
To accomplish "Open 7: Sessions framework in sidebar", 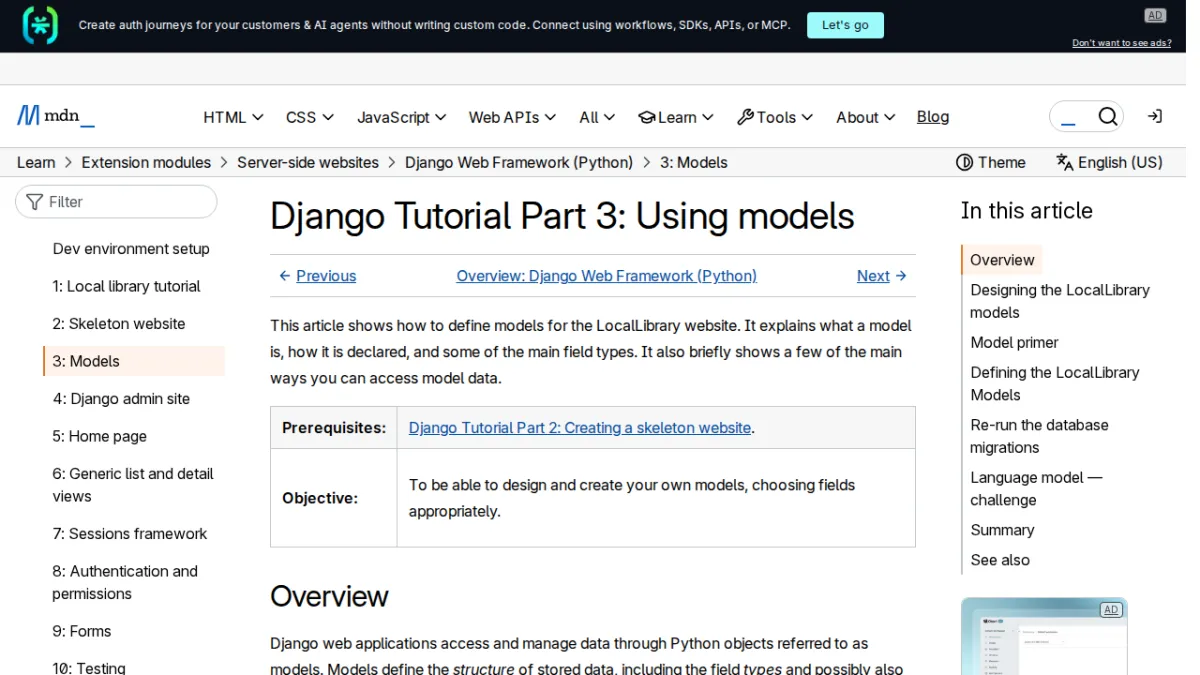I will [x=130, y=534].
